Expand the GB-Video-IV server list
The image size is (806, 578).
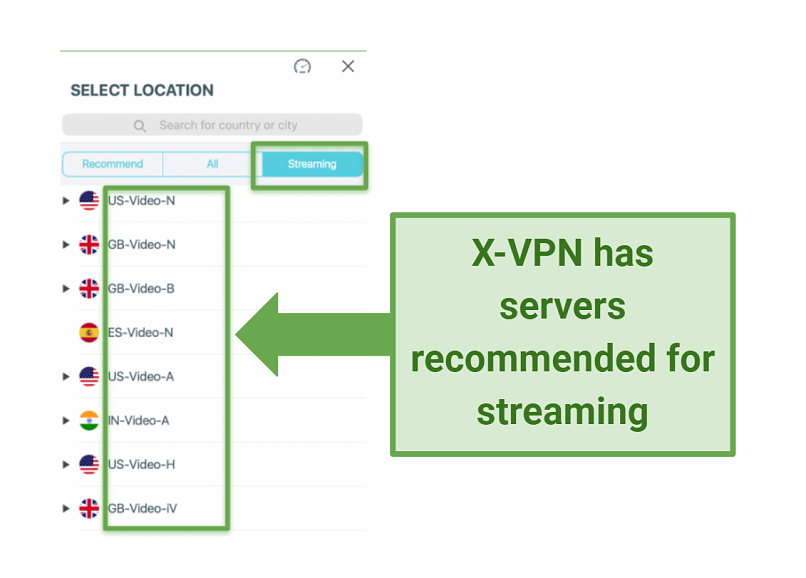[66, 509]
